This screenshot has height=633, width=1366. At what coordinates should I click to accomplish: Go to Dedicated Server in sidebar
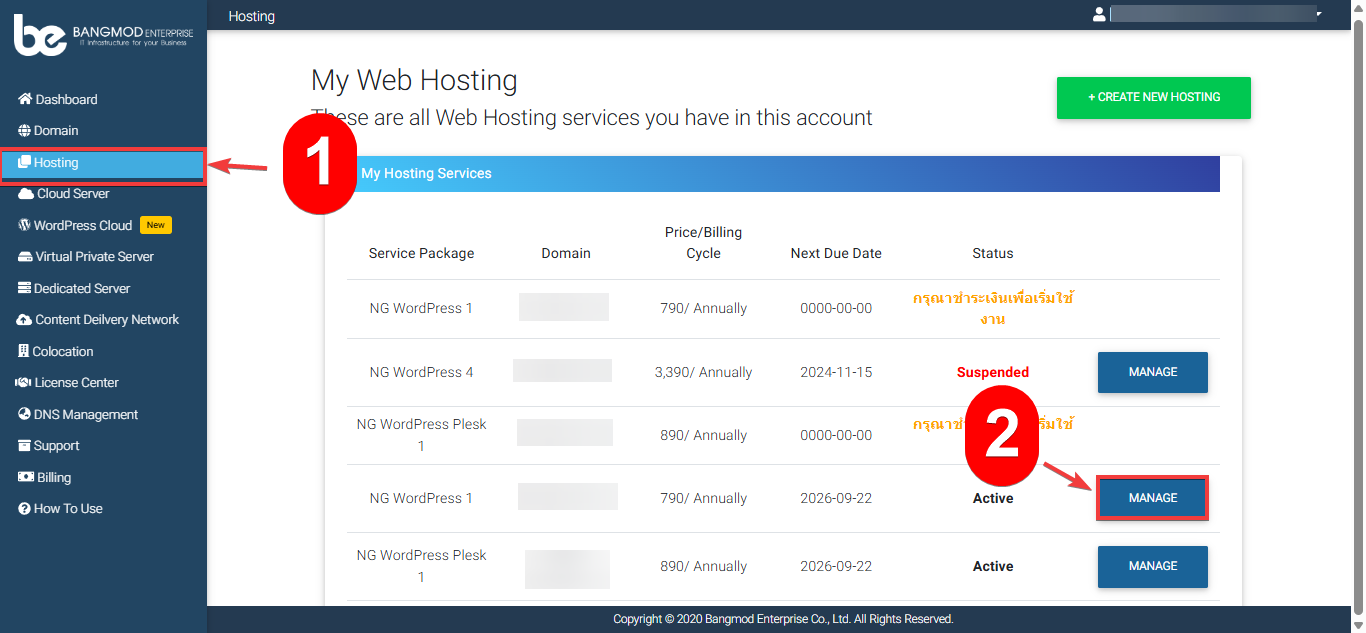tap(82, 288)
